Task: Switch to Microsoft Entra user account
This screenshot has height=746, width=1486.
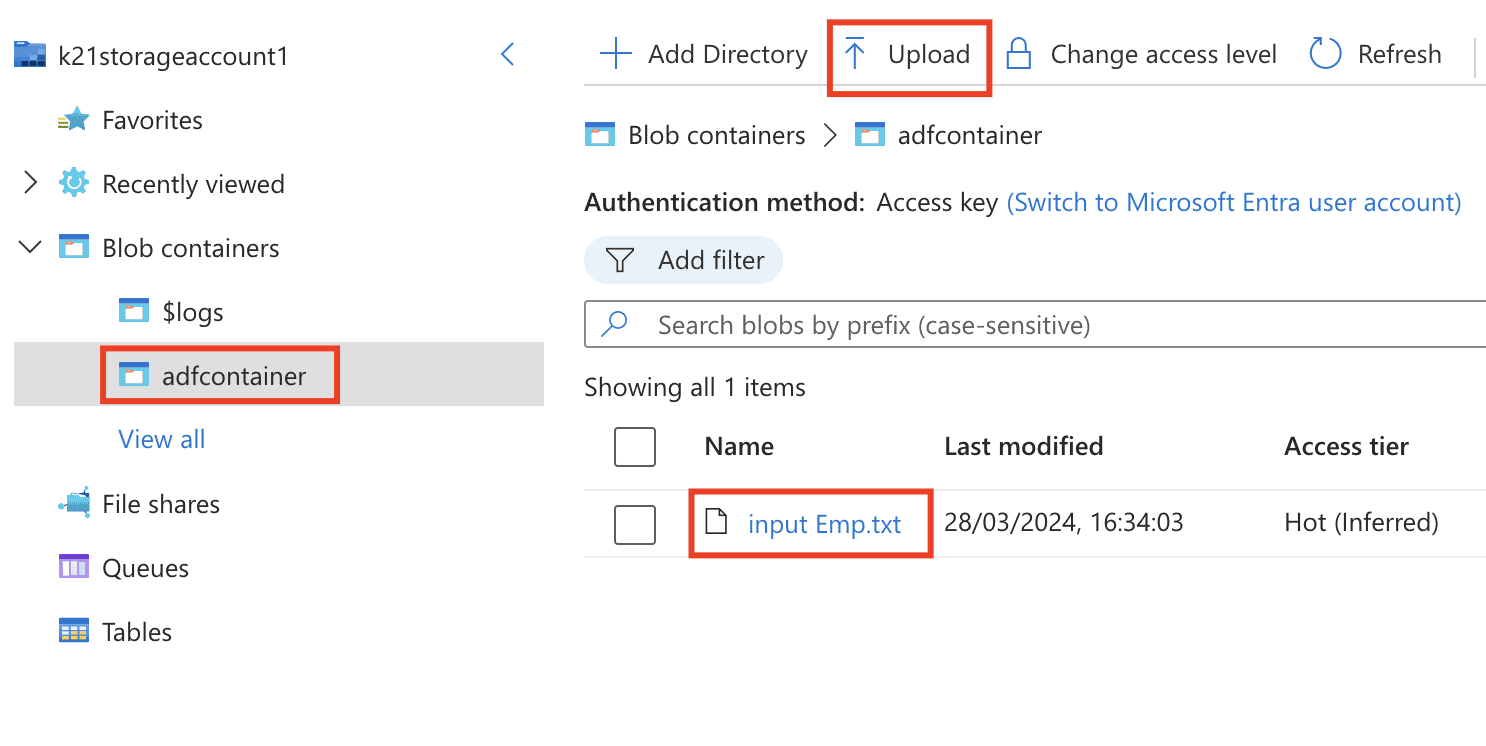Action: 1233,203
